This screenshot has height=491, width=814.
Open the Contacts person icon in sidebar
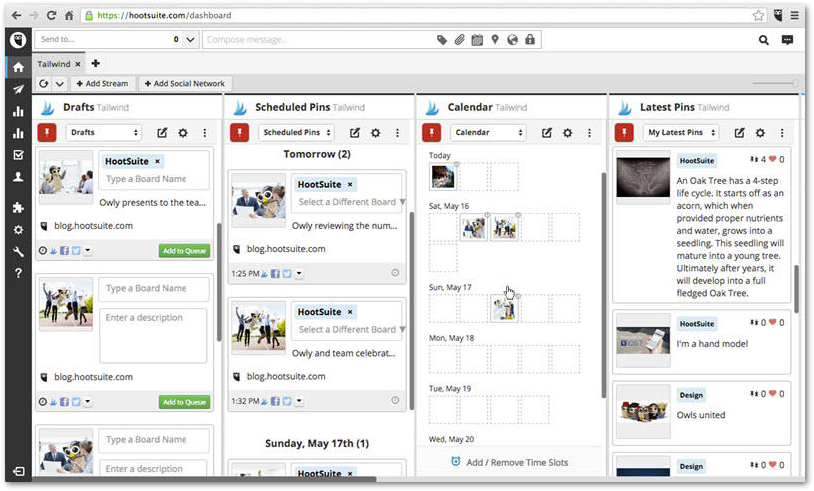tap(18, 177)
